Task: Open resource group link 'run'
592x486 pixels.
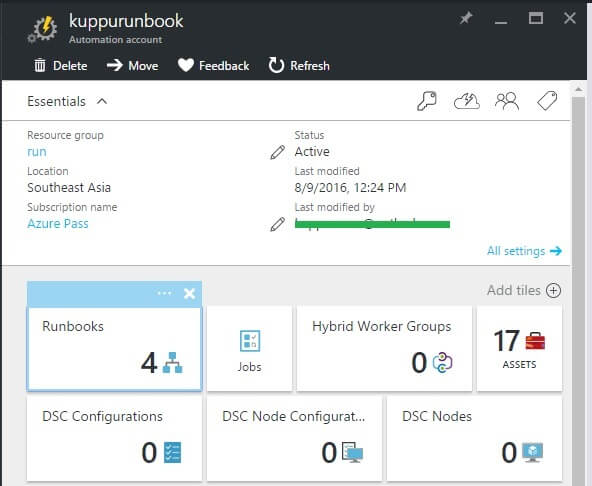Action: pos(37,152)
